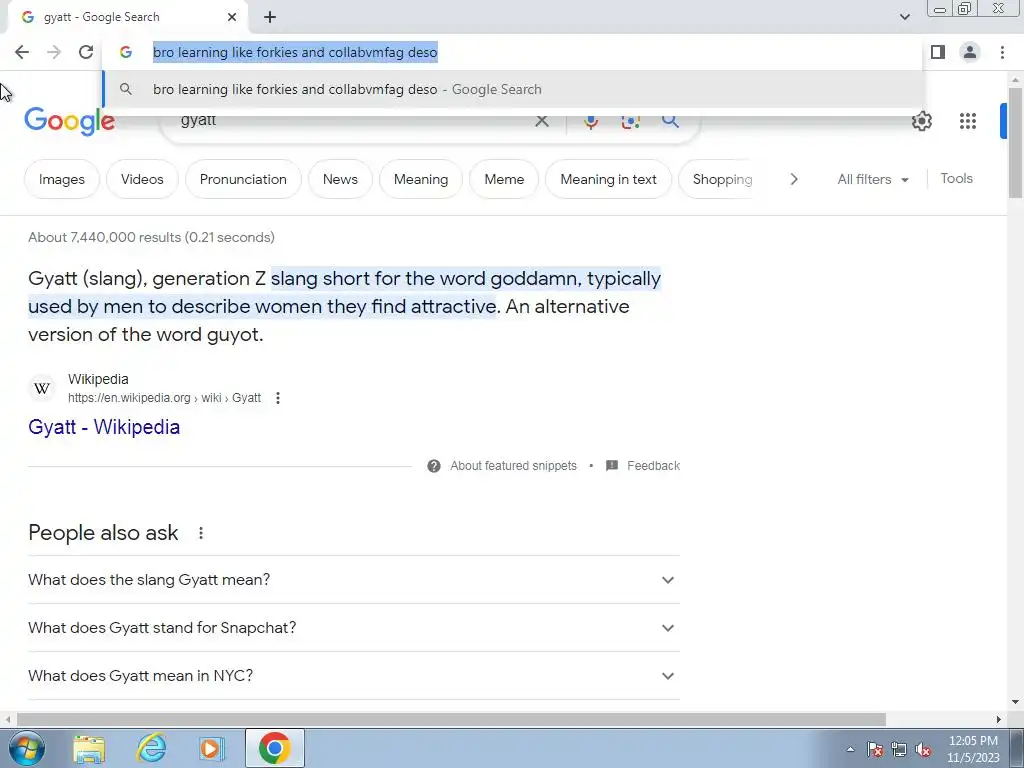1024x768 pixels.
Task: Open the All filters dropdown
Action: tap(873, 179)
